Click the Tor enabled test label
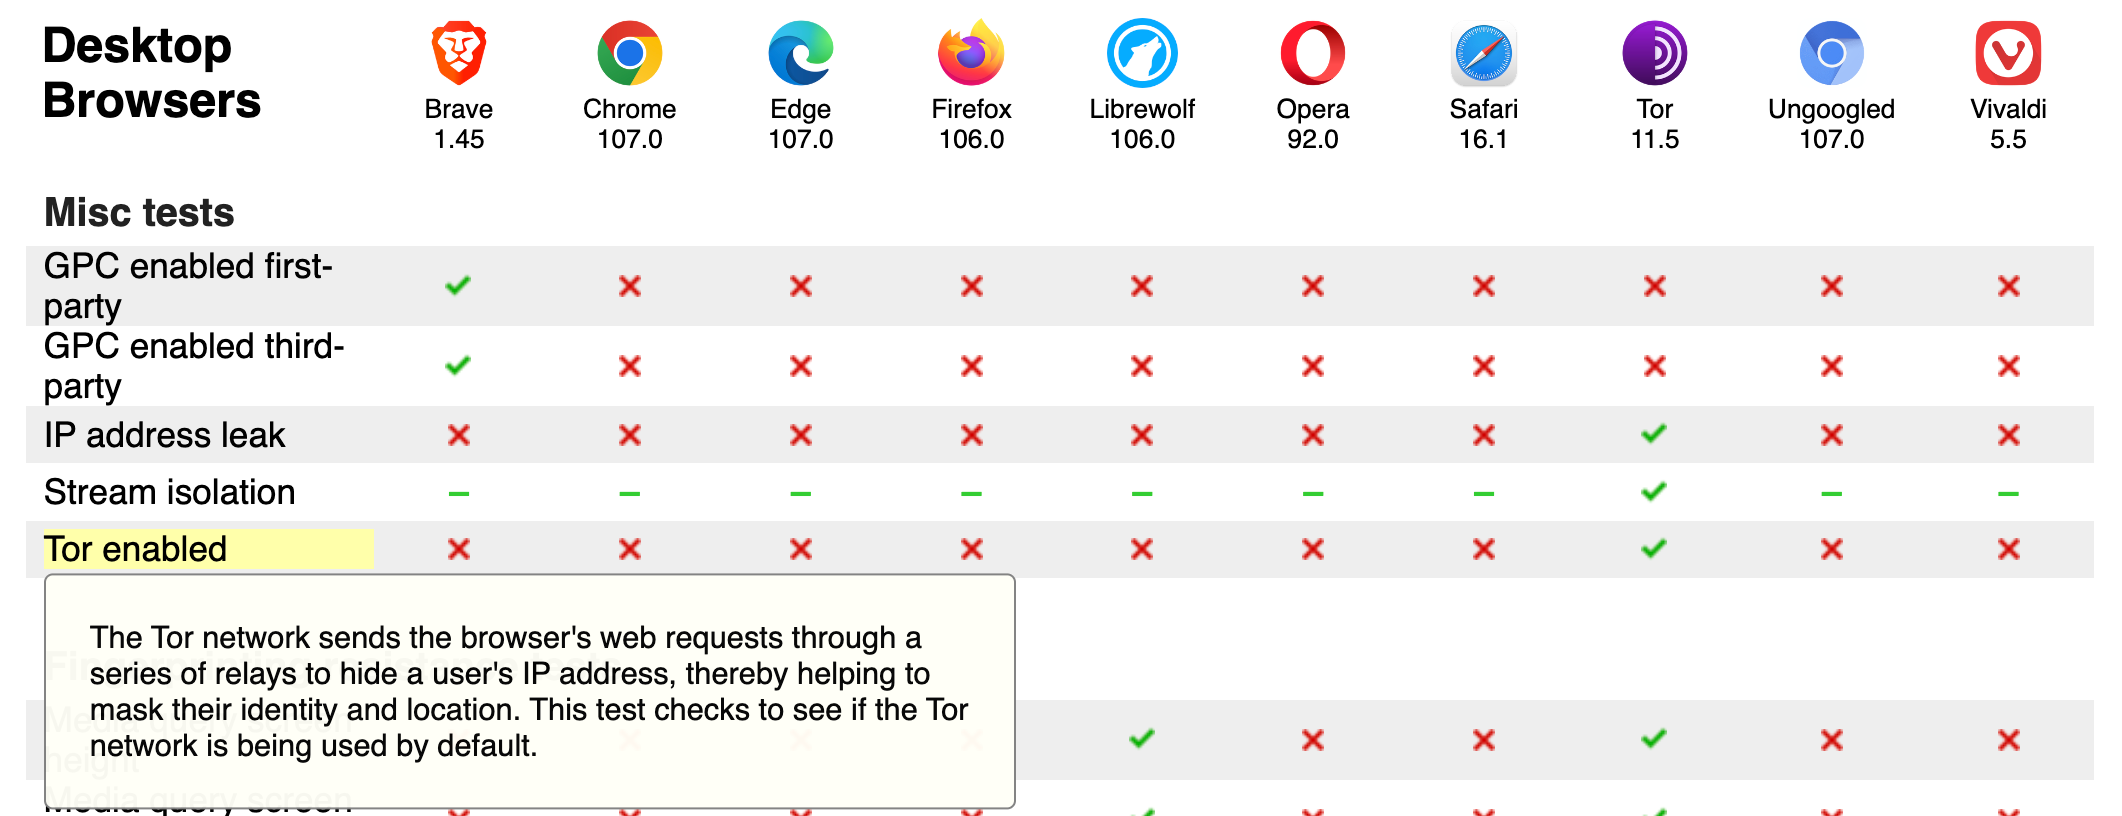 click(x=136, y=549)
